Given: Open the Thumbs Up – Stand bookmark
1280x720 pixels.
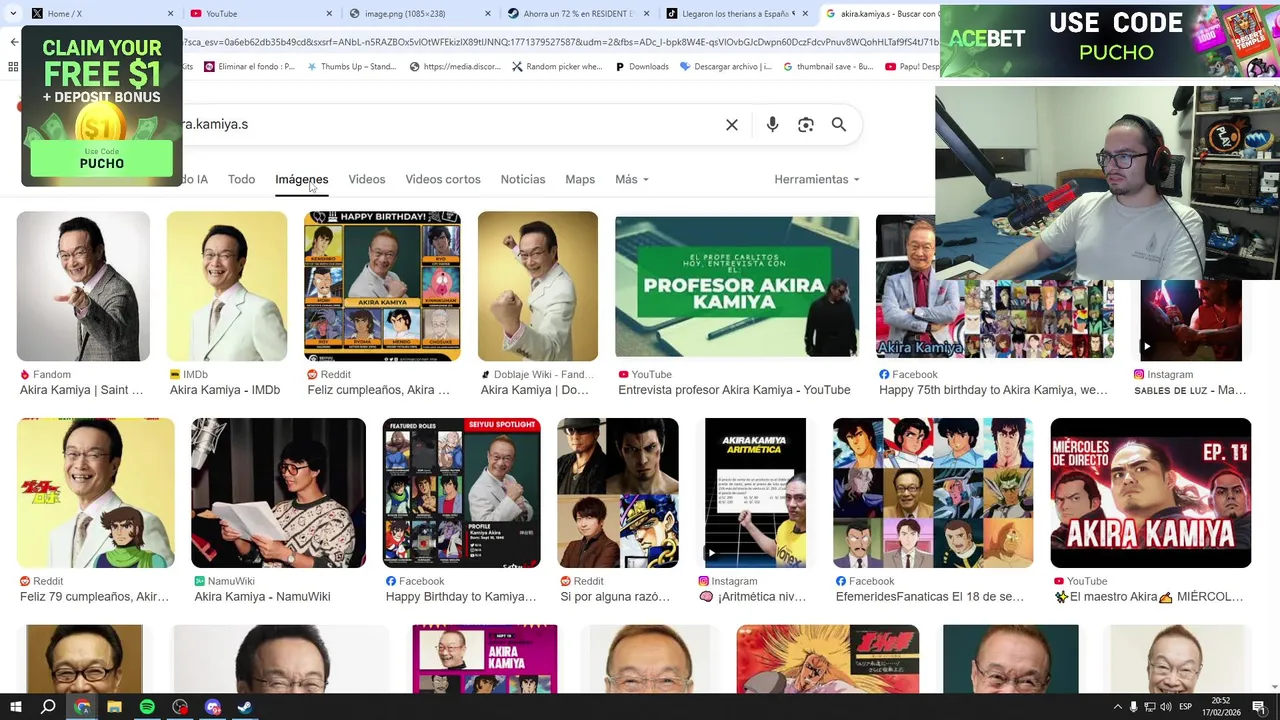Looking at the screenshot, I should coord(352,67).
